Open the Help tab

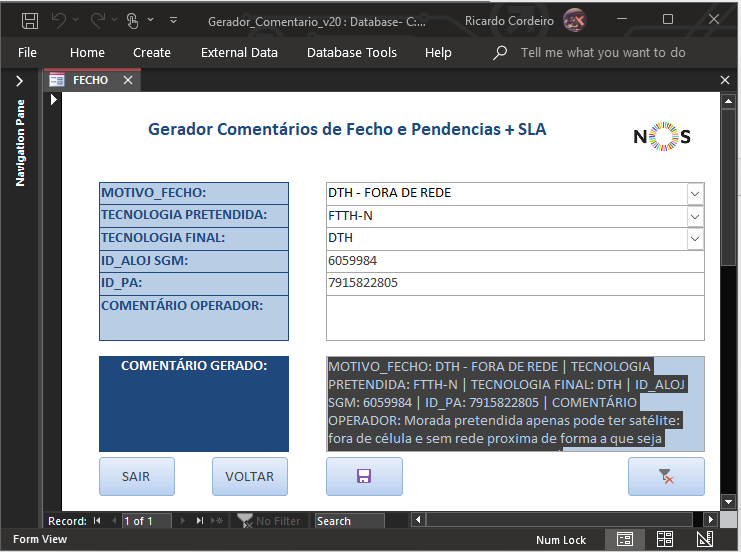438,52
